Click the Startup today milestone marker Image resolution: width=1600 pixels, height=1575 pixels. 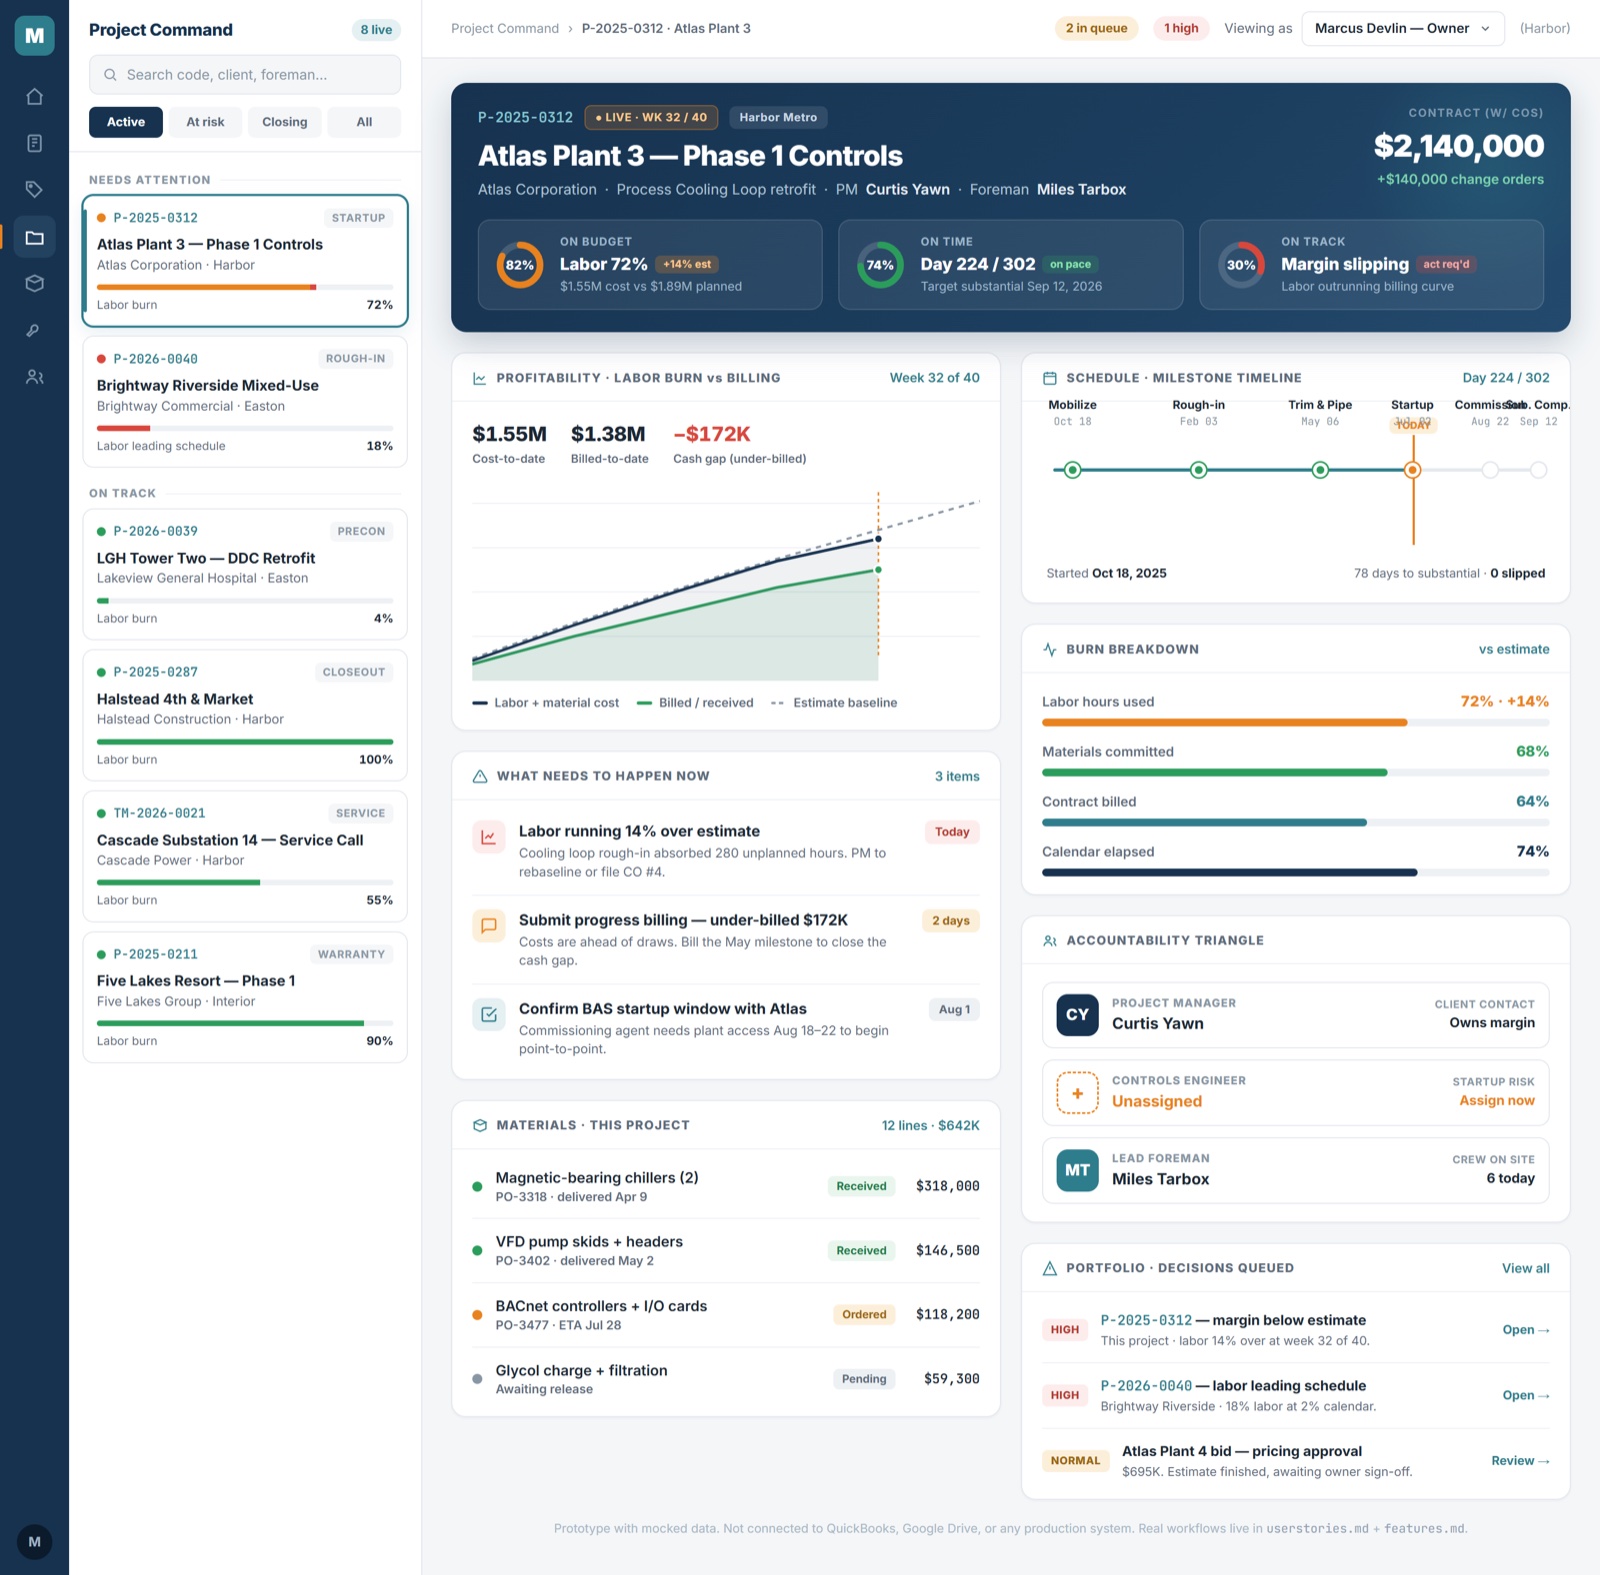(x=1413, y=470)
